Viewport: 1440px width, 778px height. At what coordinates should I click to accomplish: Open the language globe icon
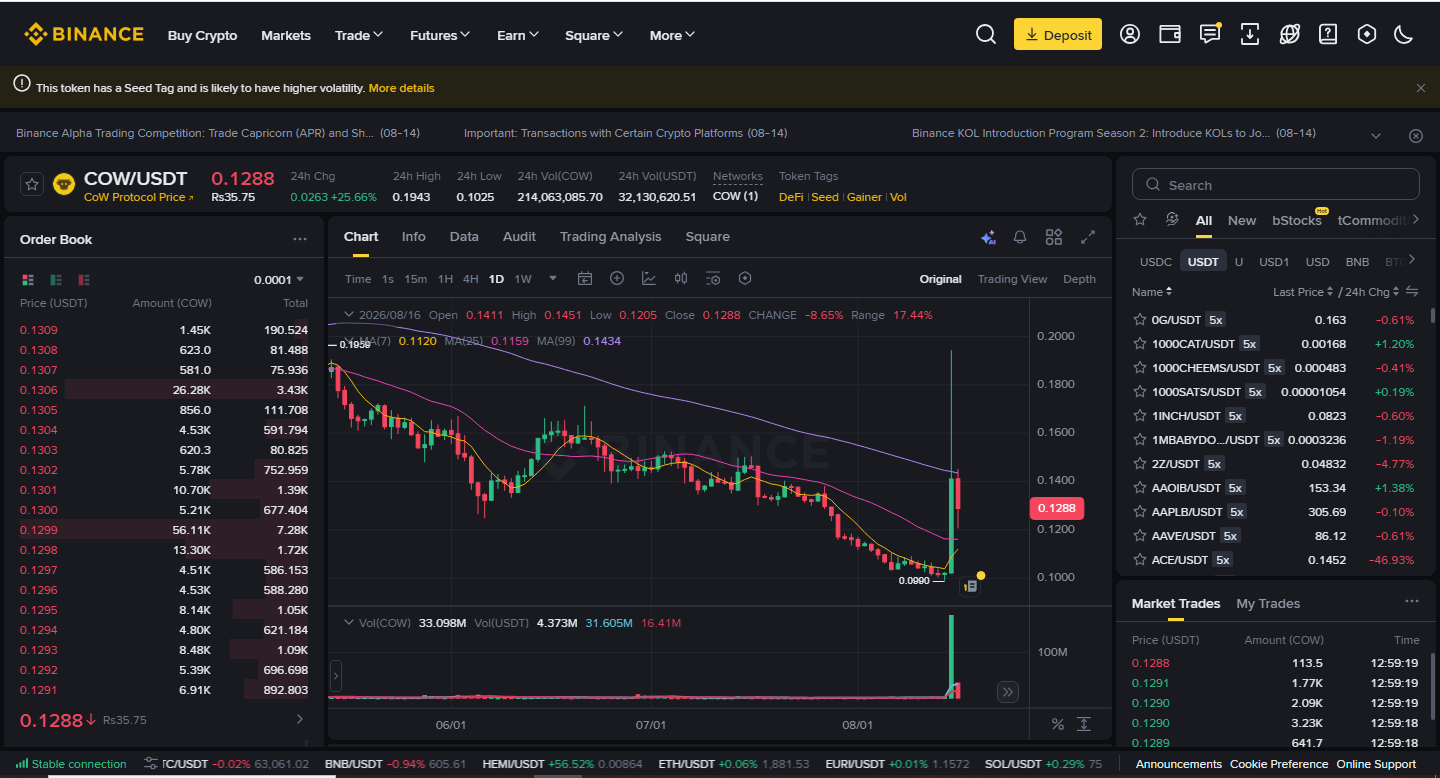point(1290,34)
